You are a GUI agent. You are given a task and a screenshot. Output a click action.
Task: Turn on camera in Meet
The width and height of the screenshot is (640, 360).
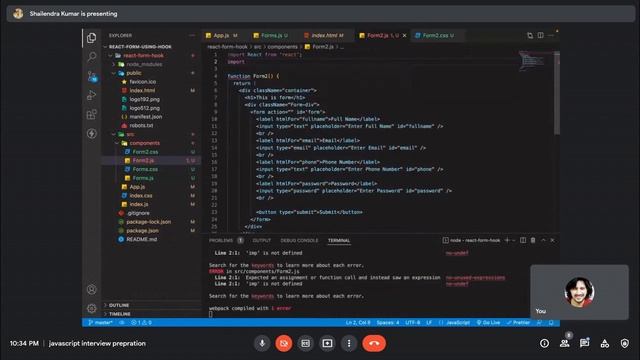tap(284, 343)
